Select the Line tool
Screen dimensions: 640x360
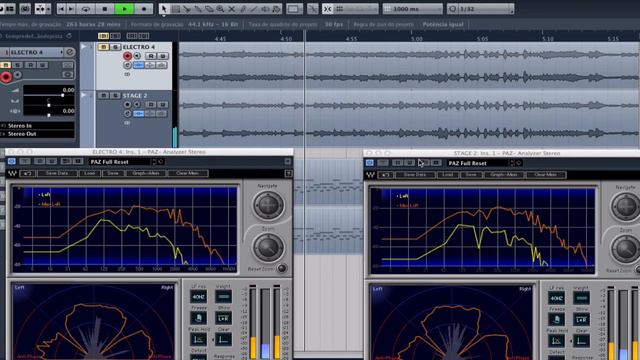[254, 9]
